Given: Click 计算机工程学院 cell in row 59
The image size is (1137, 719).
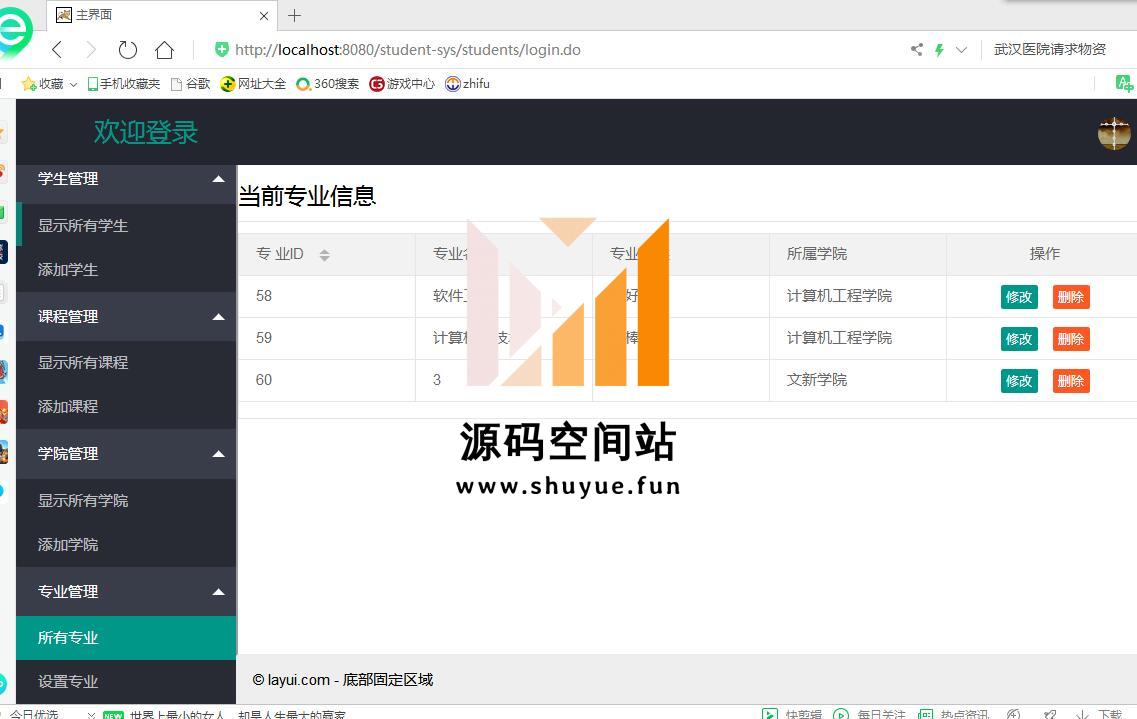Looking at the screenshot, I should tap(858, 338).
